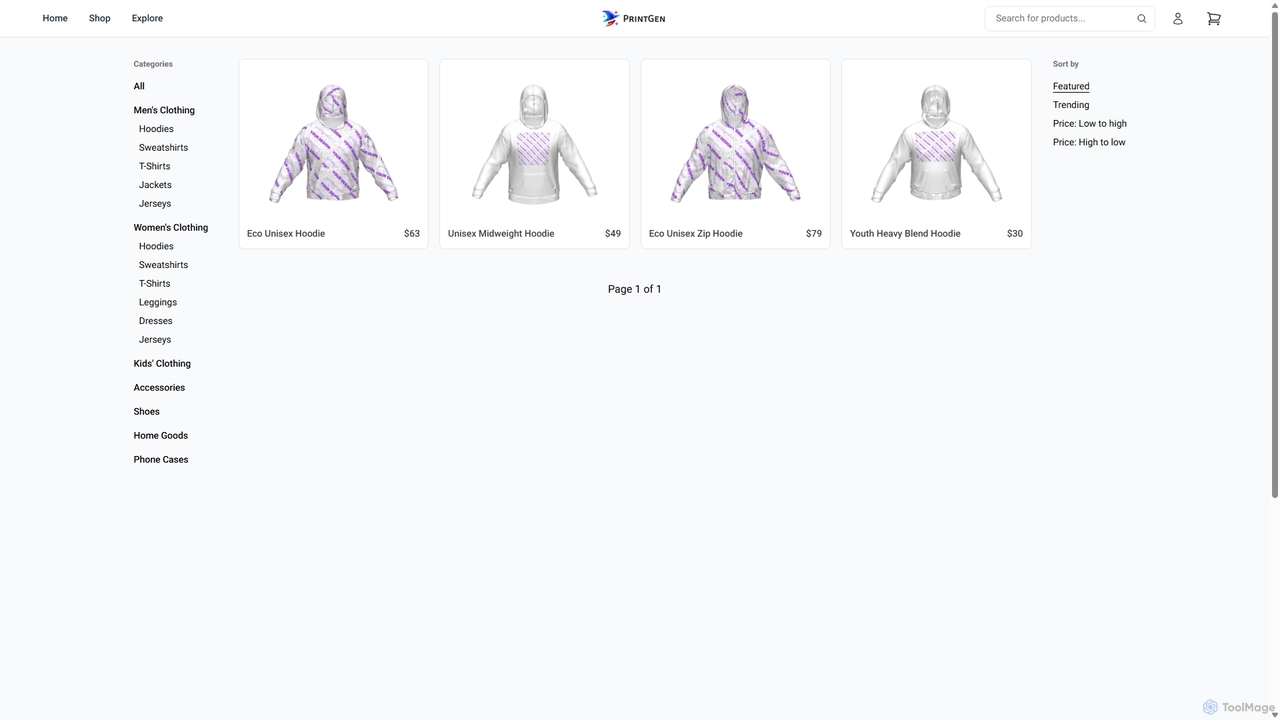Viewport: 1280px width, 720px height.
Task: Select Sweatshirts under Women's Clothing
Action: 163,265
